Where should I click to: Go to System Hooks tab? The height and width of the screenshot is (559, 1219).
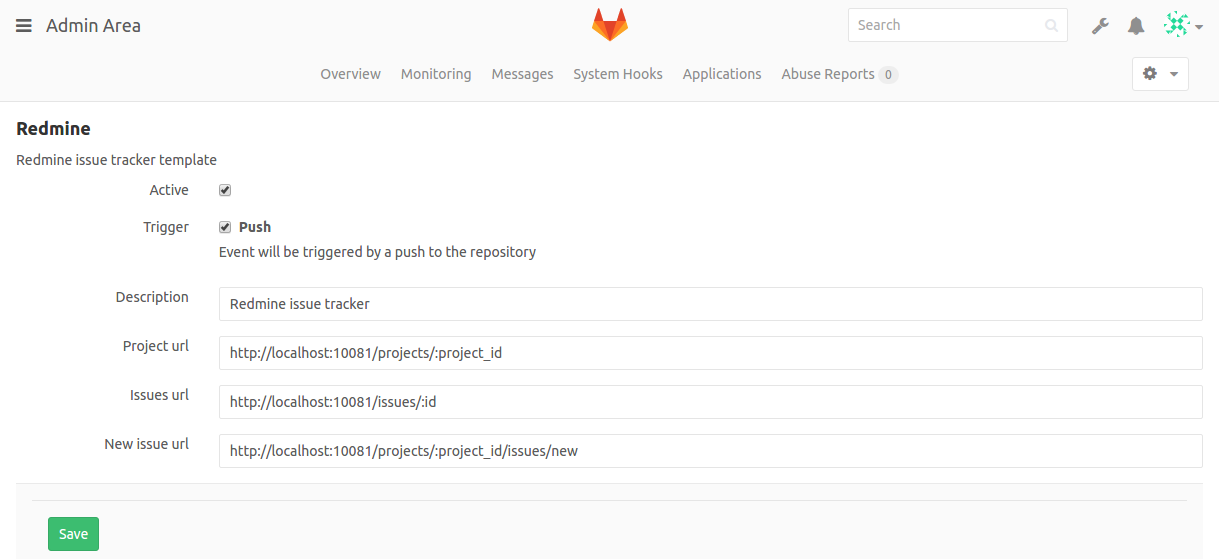pos(618,74)
